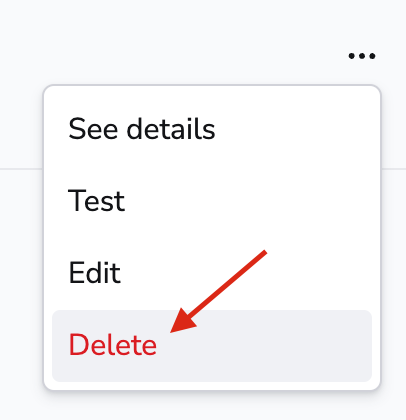Click the horizontal dots icon above the menu

(x=362, y=56)
